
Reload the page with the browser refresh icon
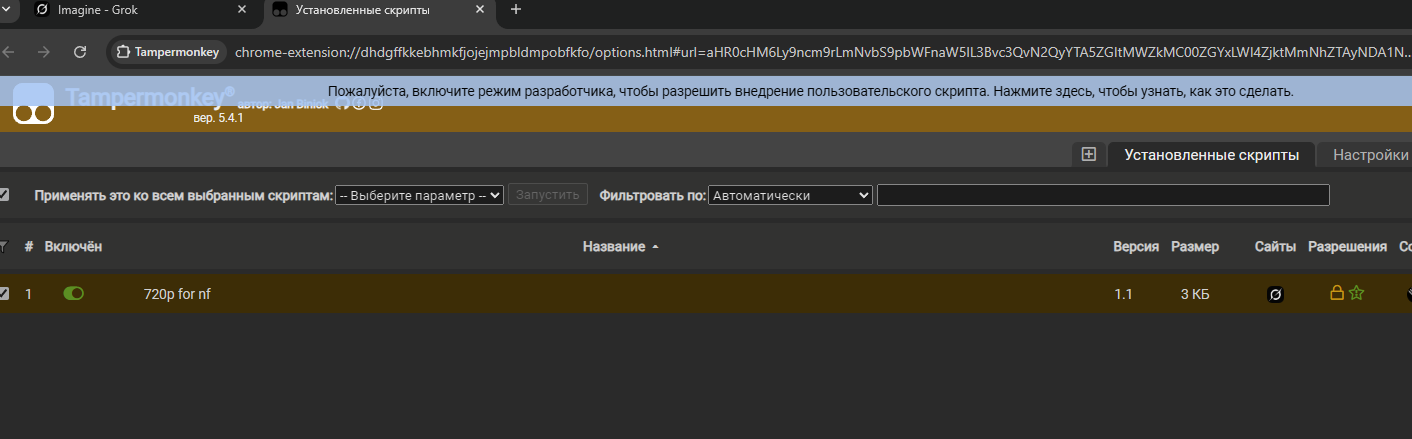[80, 52]
